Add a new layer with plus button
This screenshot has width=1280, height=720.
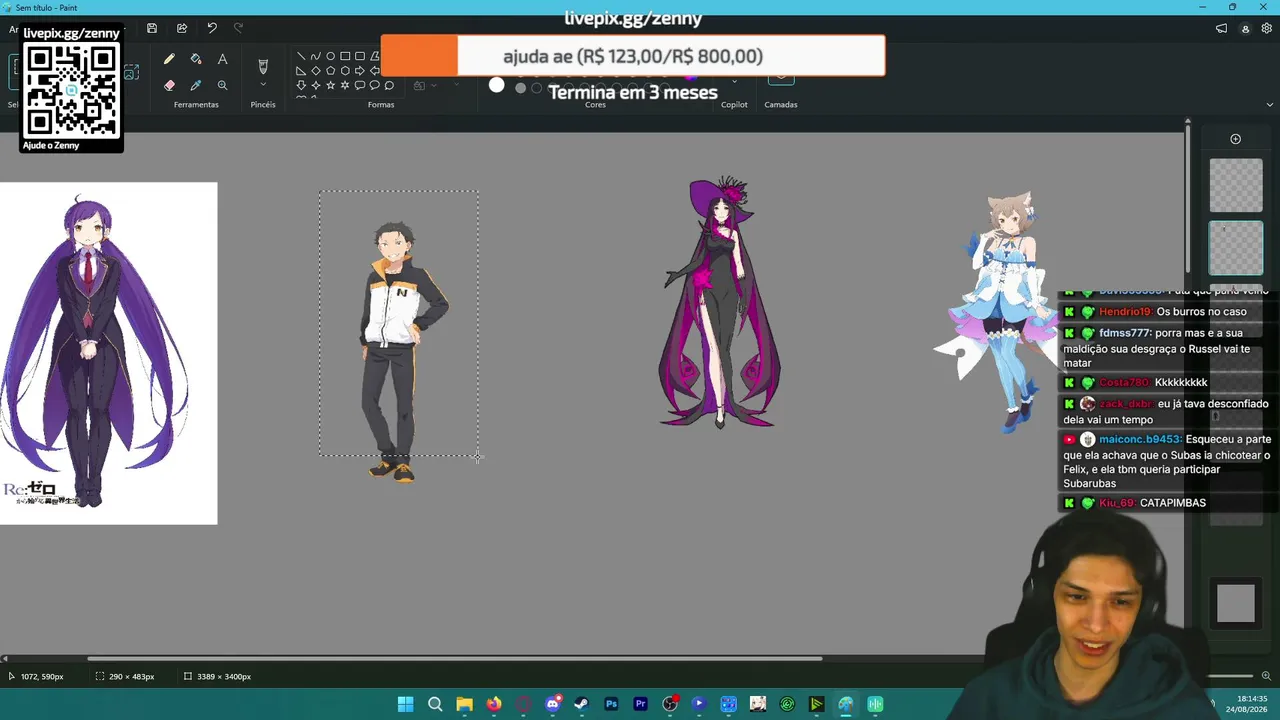pos(1236,139)
